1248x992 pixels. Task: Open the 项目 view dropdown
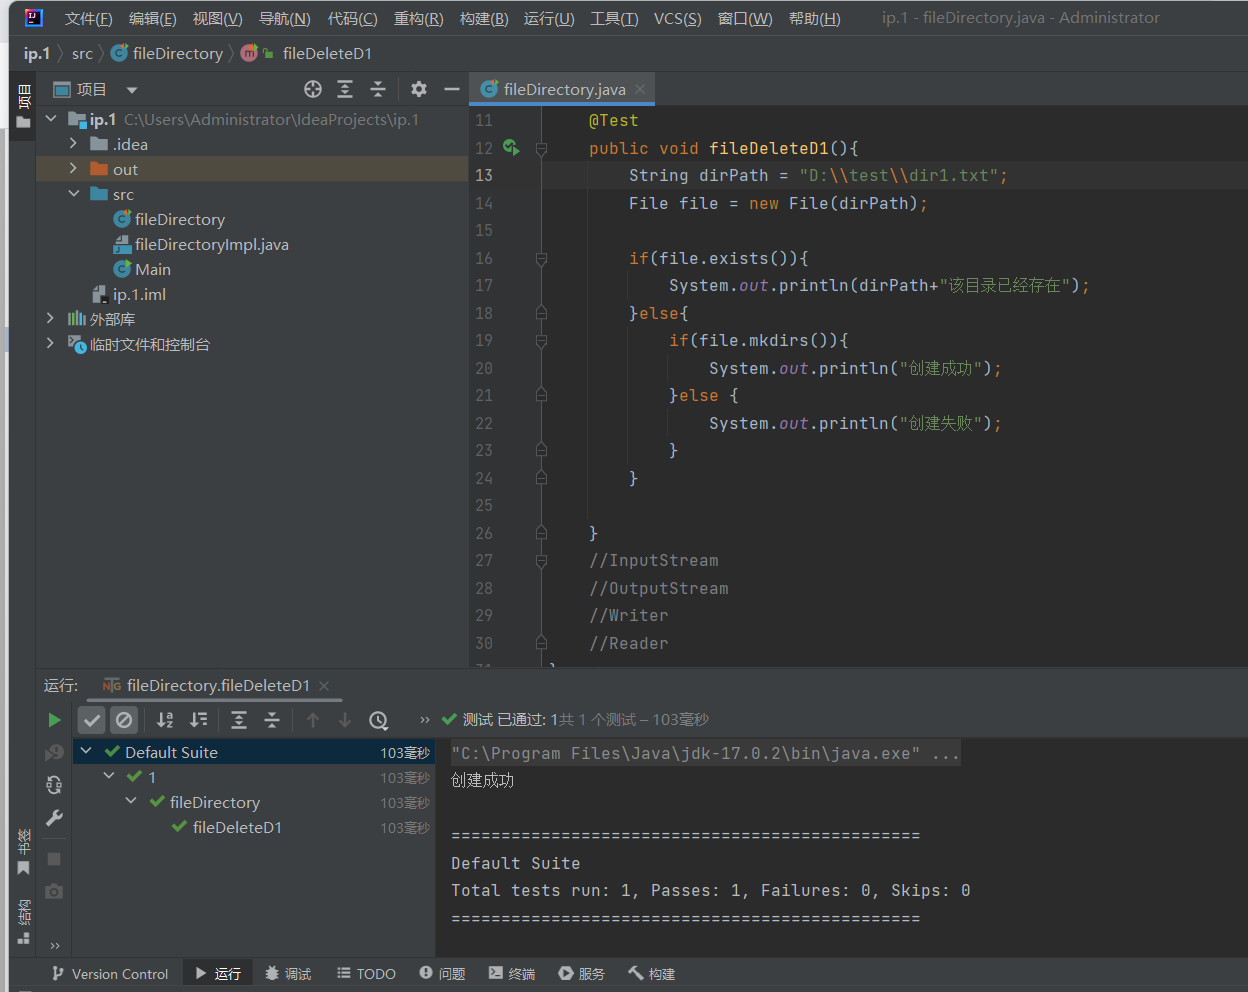click(x=132, y=90)
